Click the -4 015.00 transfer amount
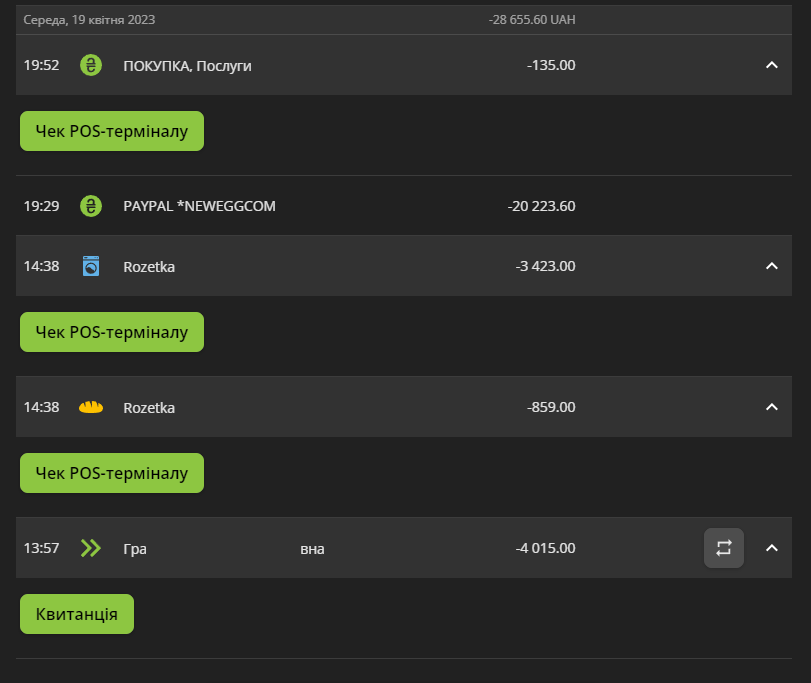The width and height of the screenshot is (811, 683). pyautogui.click(x=545, y=548)
